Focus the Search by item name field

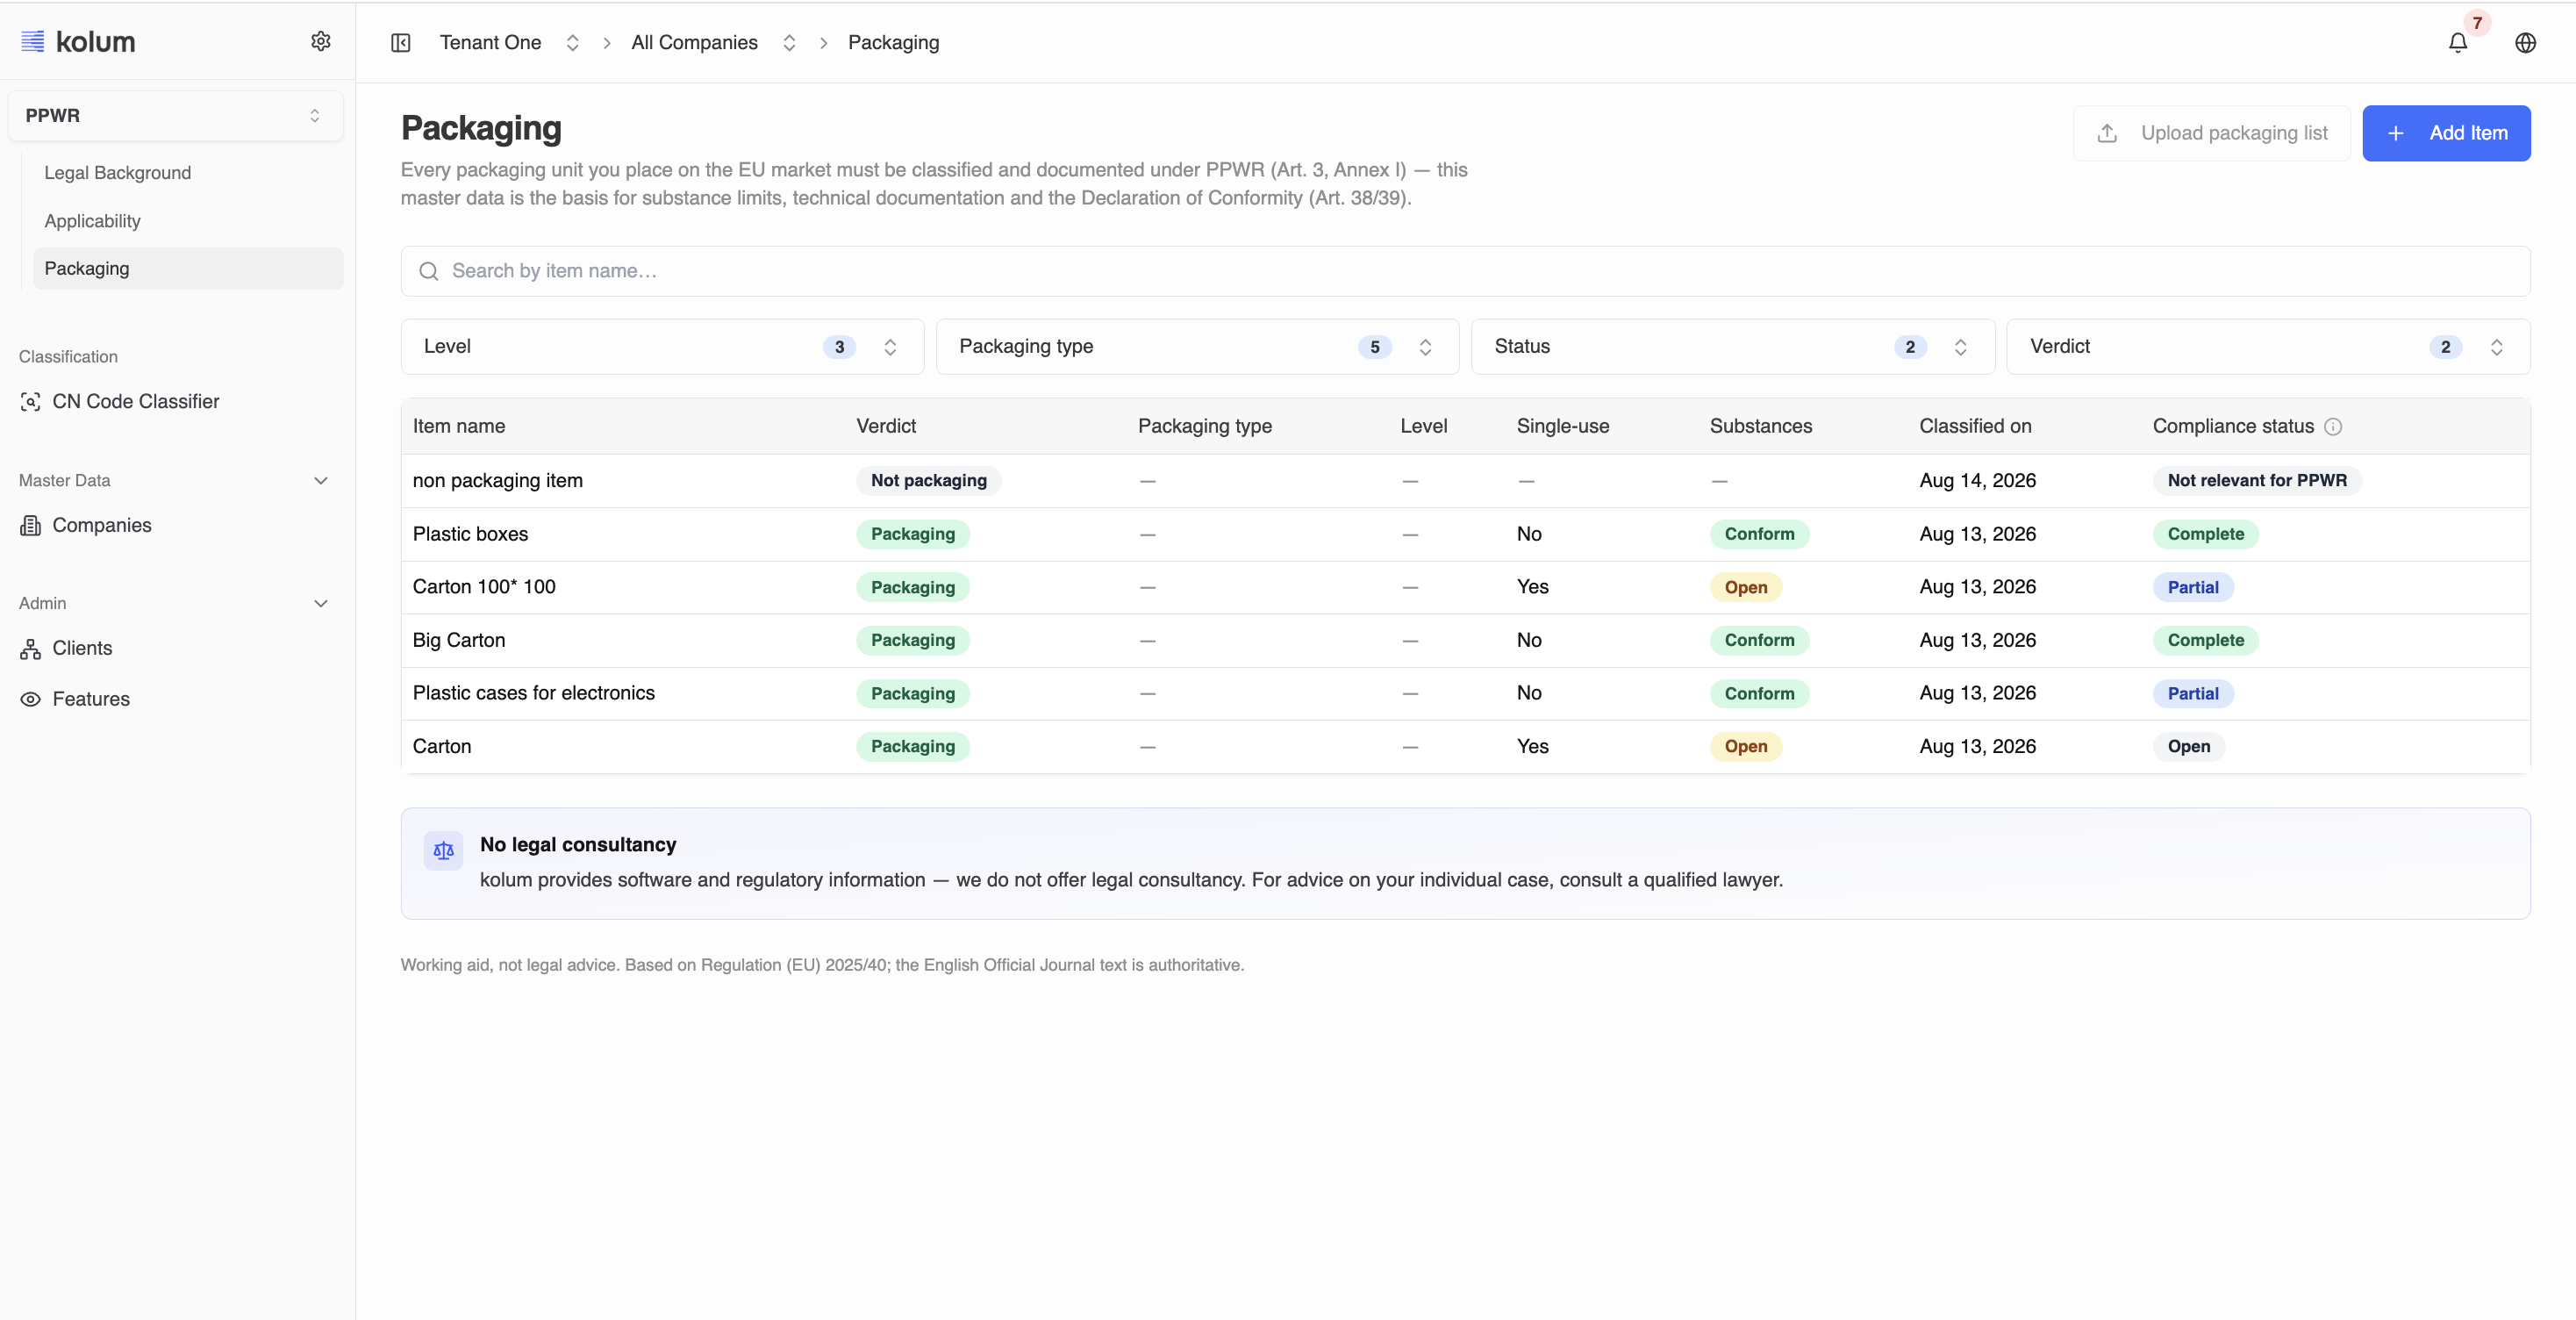(x=1465, y=271)
